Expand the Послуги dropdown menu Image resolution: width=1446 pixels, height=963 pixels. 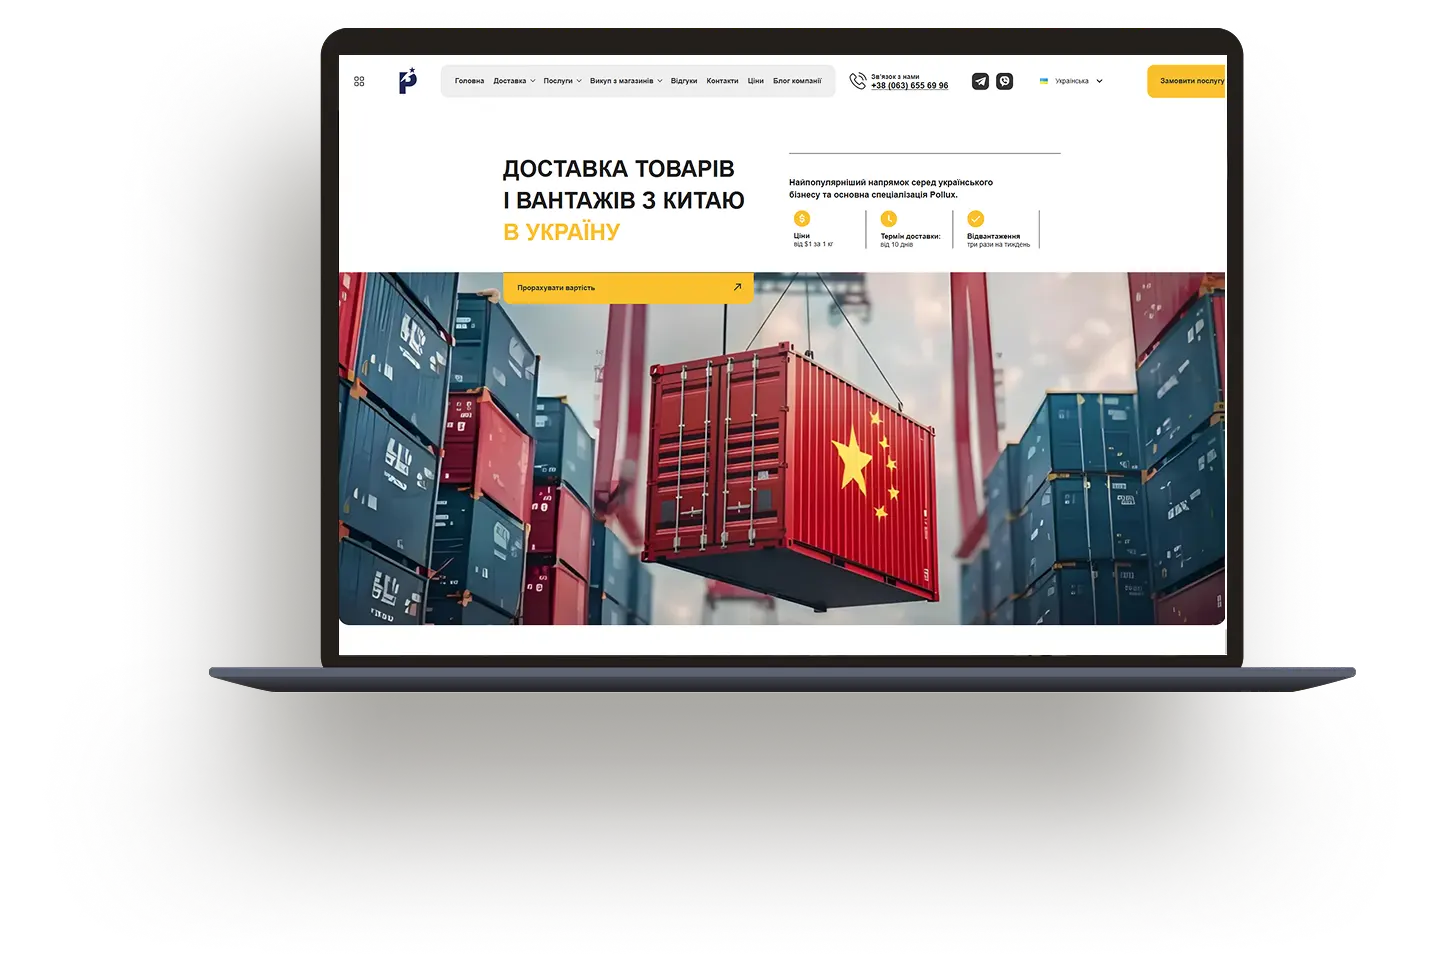tap(562, 81)
